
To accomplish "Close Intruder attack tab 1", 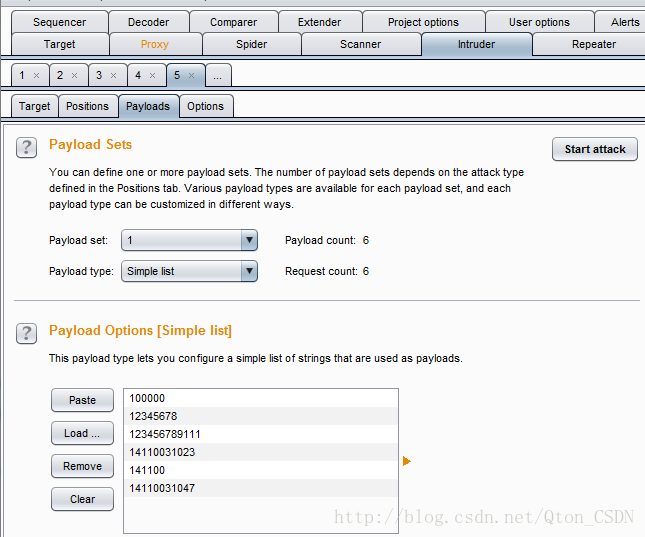I will point(37,75).
